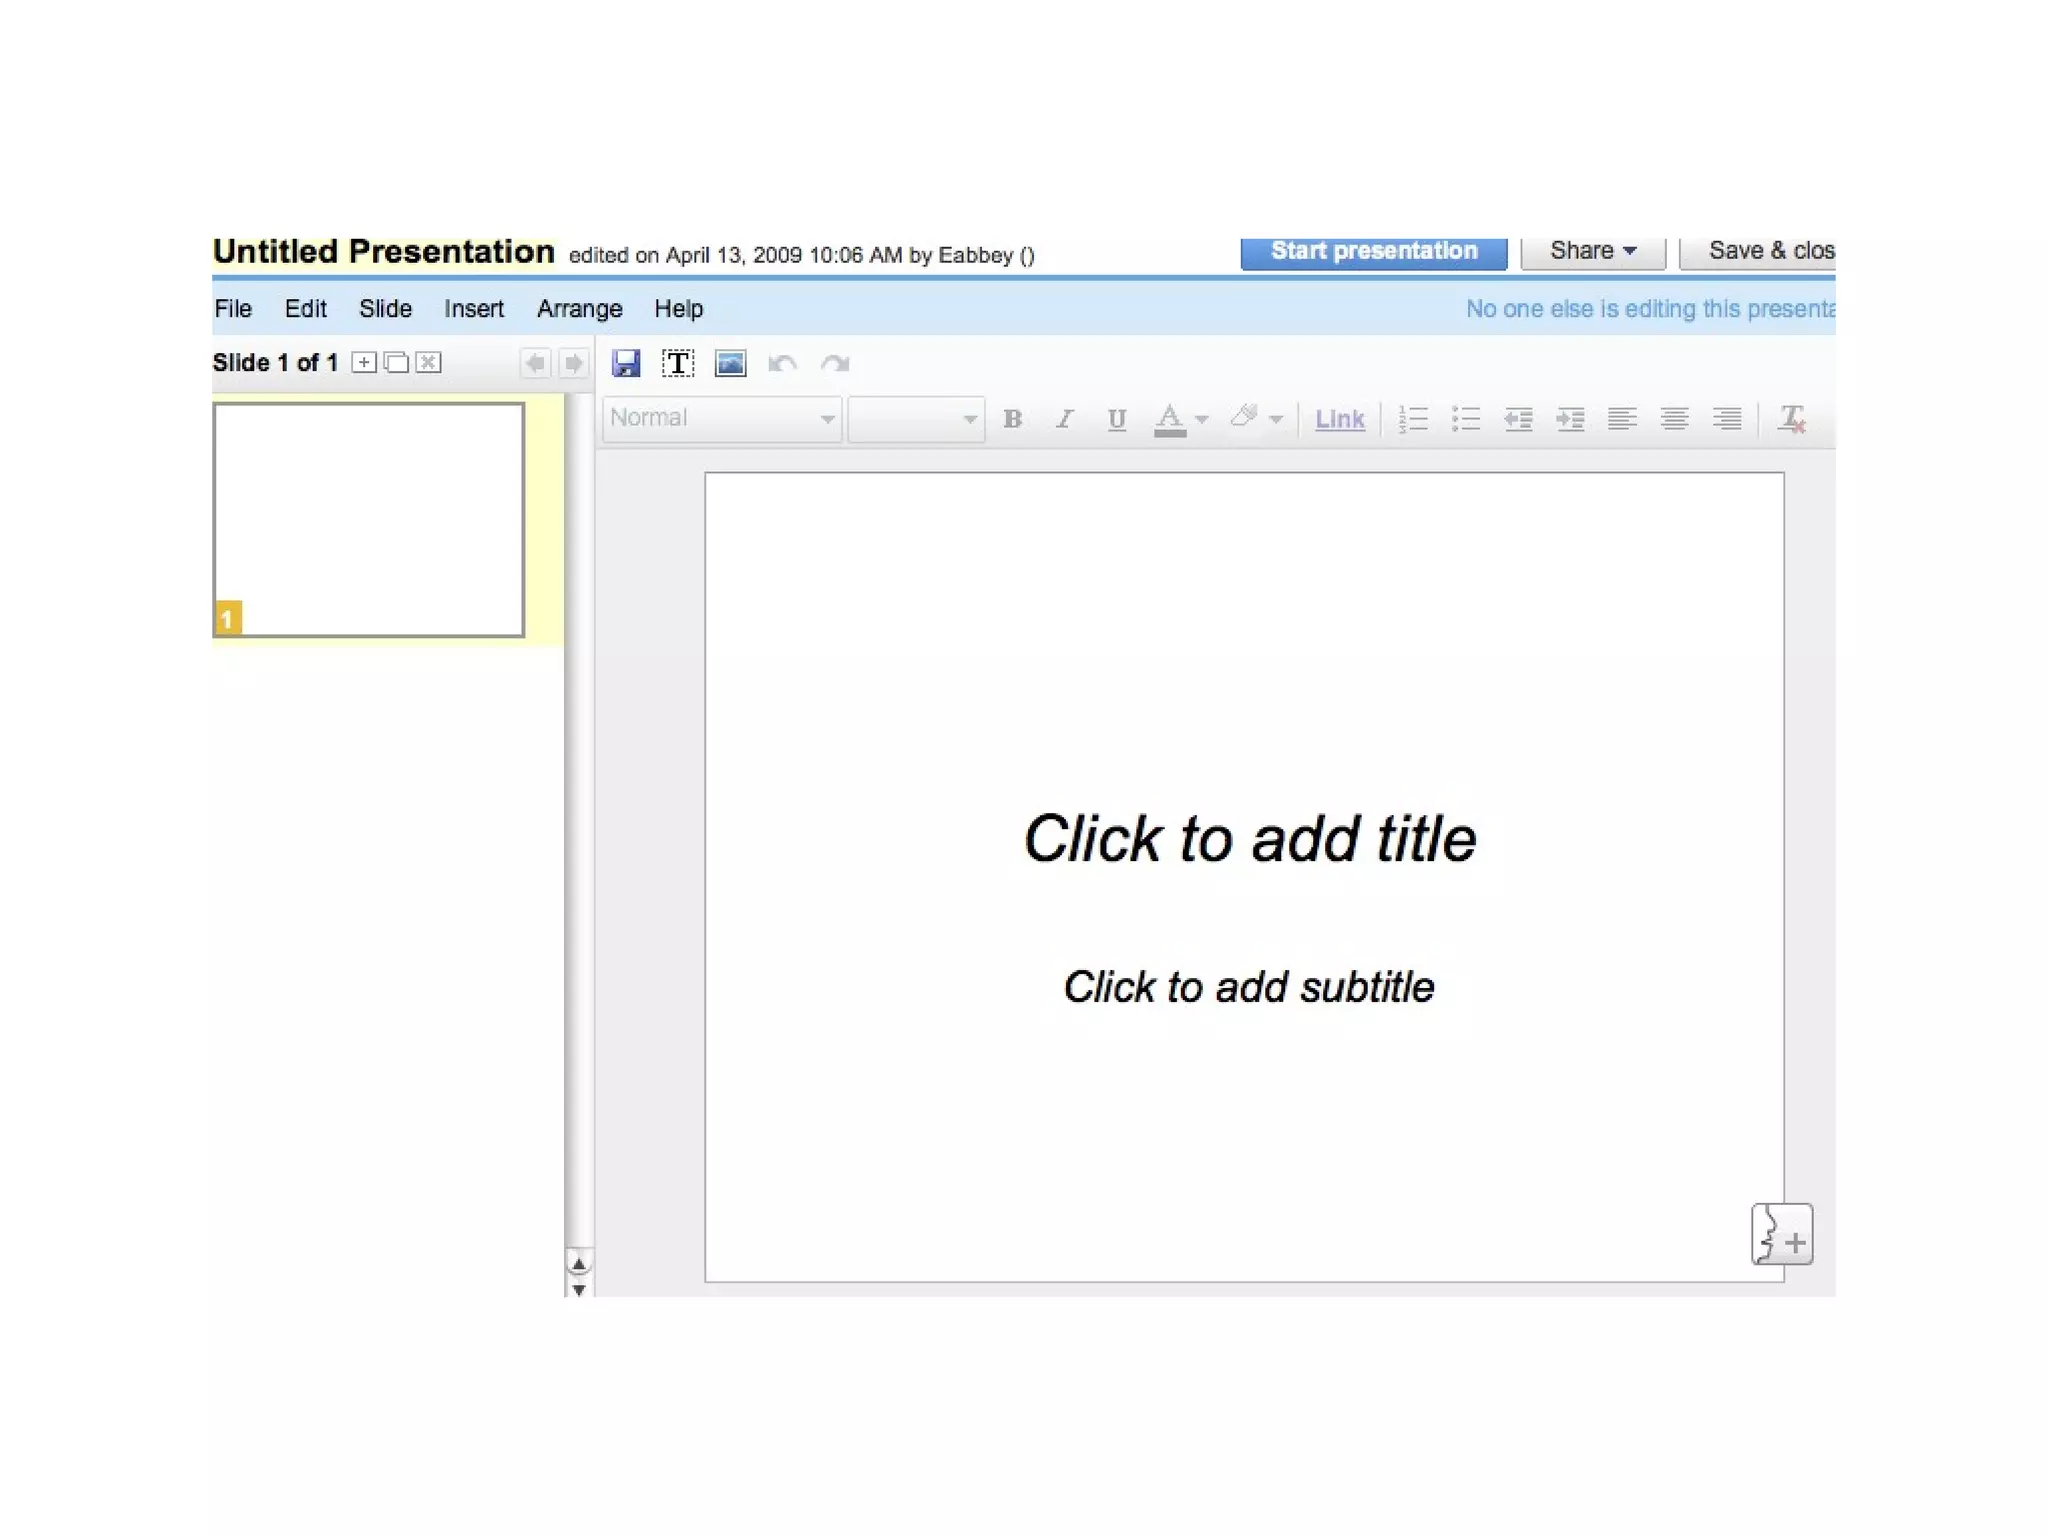Click the Undo arrow icon
Screen dimensions: 2048x1536
tap(782, 363)
